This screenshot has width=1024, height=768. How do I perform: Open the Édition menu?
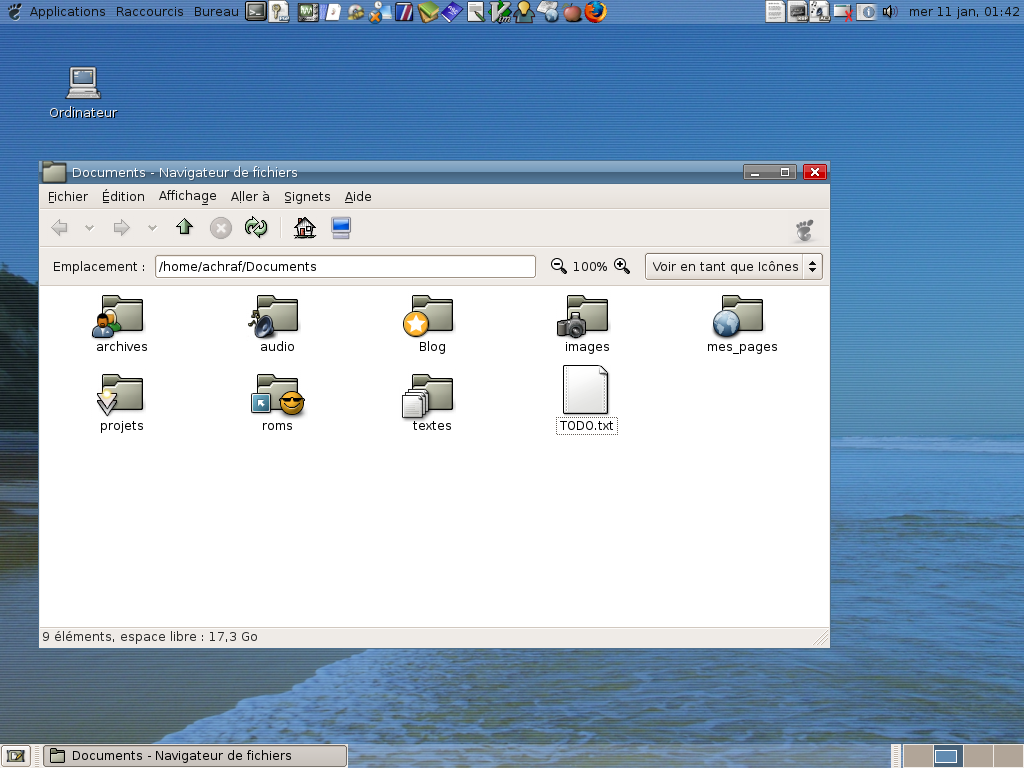pos(123,197)
